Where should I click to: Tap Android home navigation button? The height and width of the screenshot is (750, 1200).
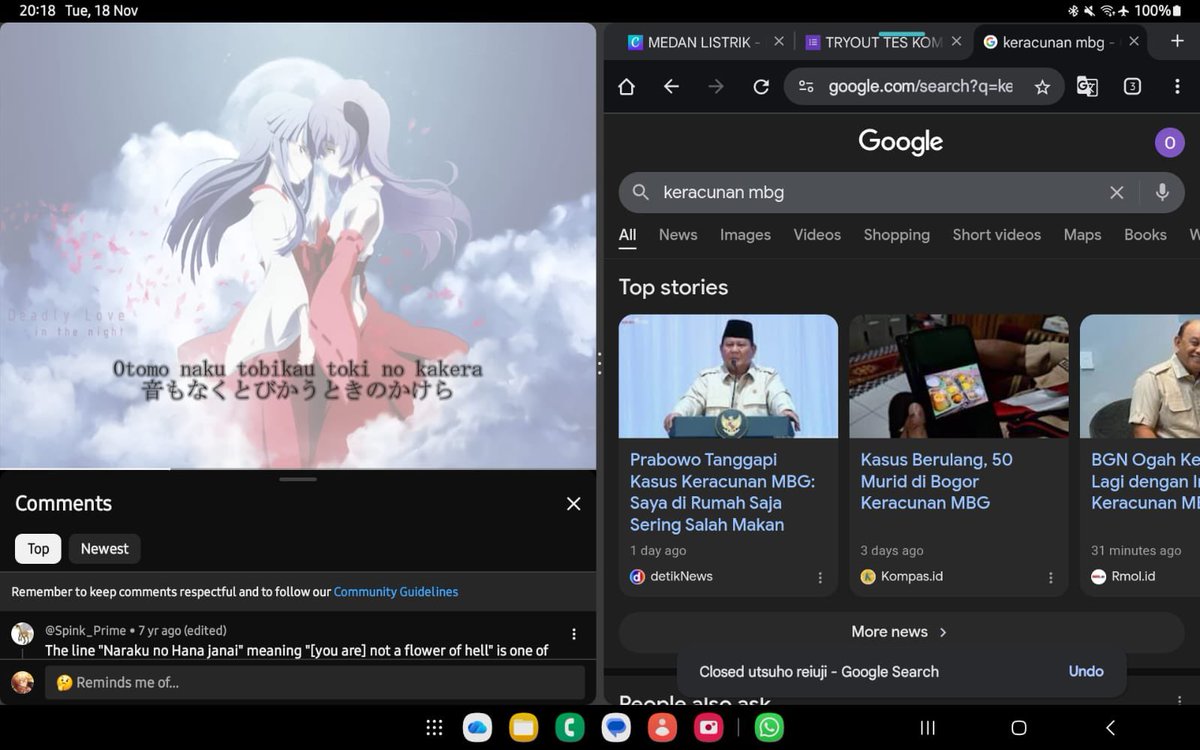1019,728
